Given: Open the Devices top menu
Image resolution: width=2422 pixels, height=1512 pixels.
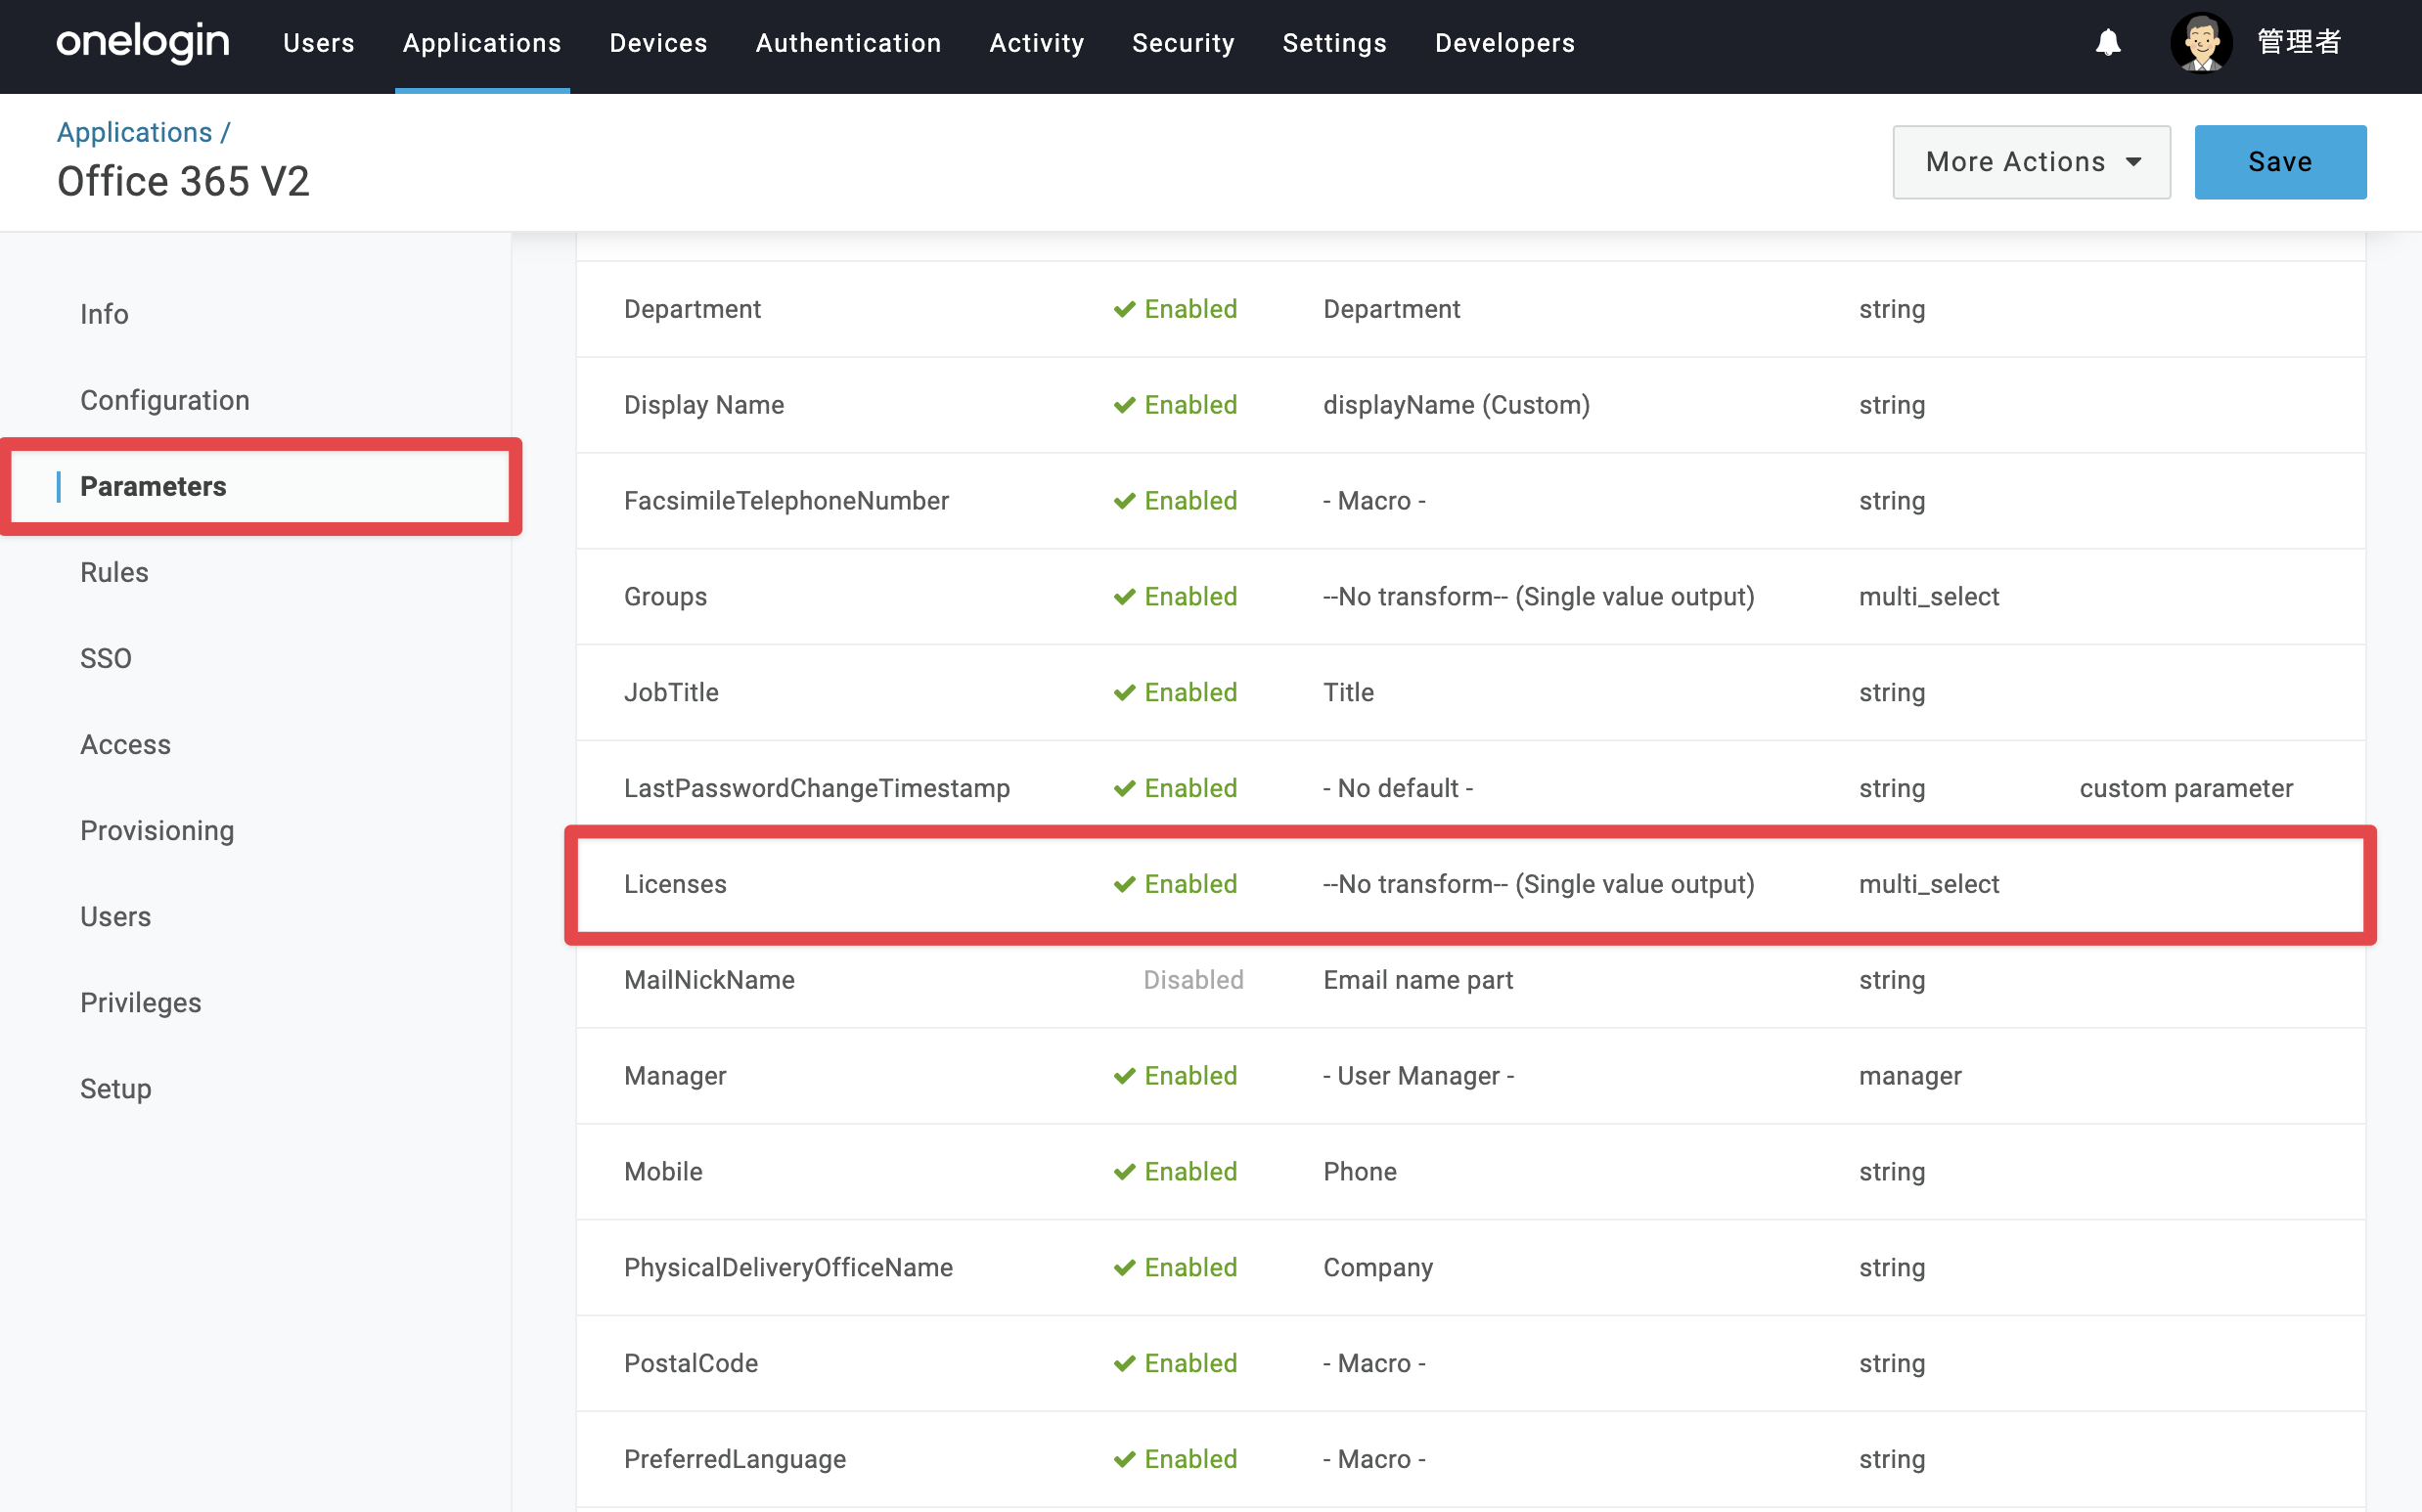Looking at the screenshot, I should (x=659, y=43).
